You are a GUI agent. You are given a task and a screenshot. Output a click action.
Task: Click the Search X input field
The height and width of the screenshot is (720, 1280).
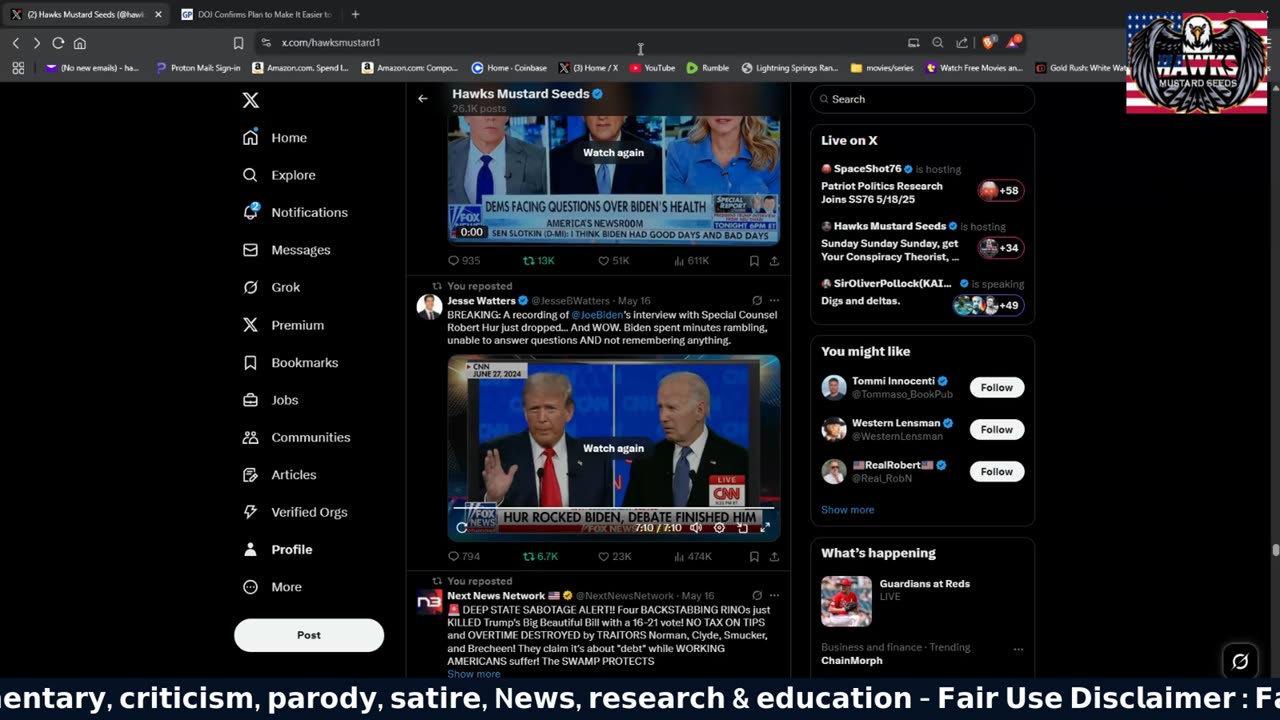(922, 99)
